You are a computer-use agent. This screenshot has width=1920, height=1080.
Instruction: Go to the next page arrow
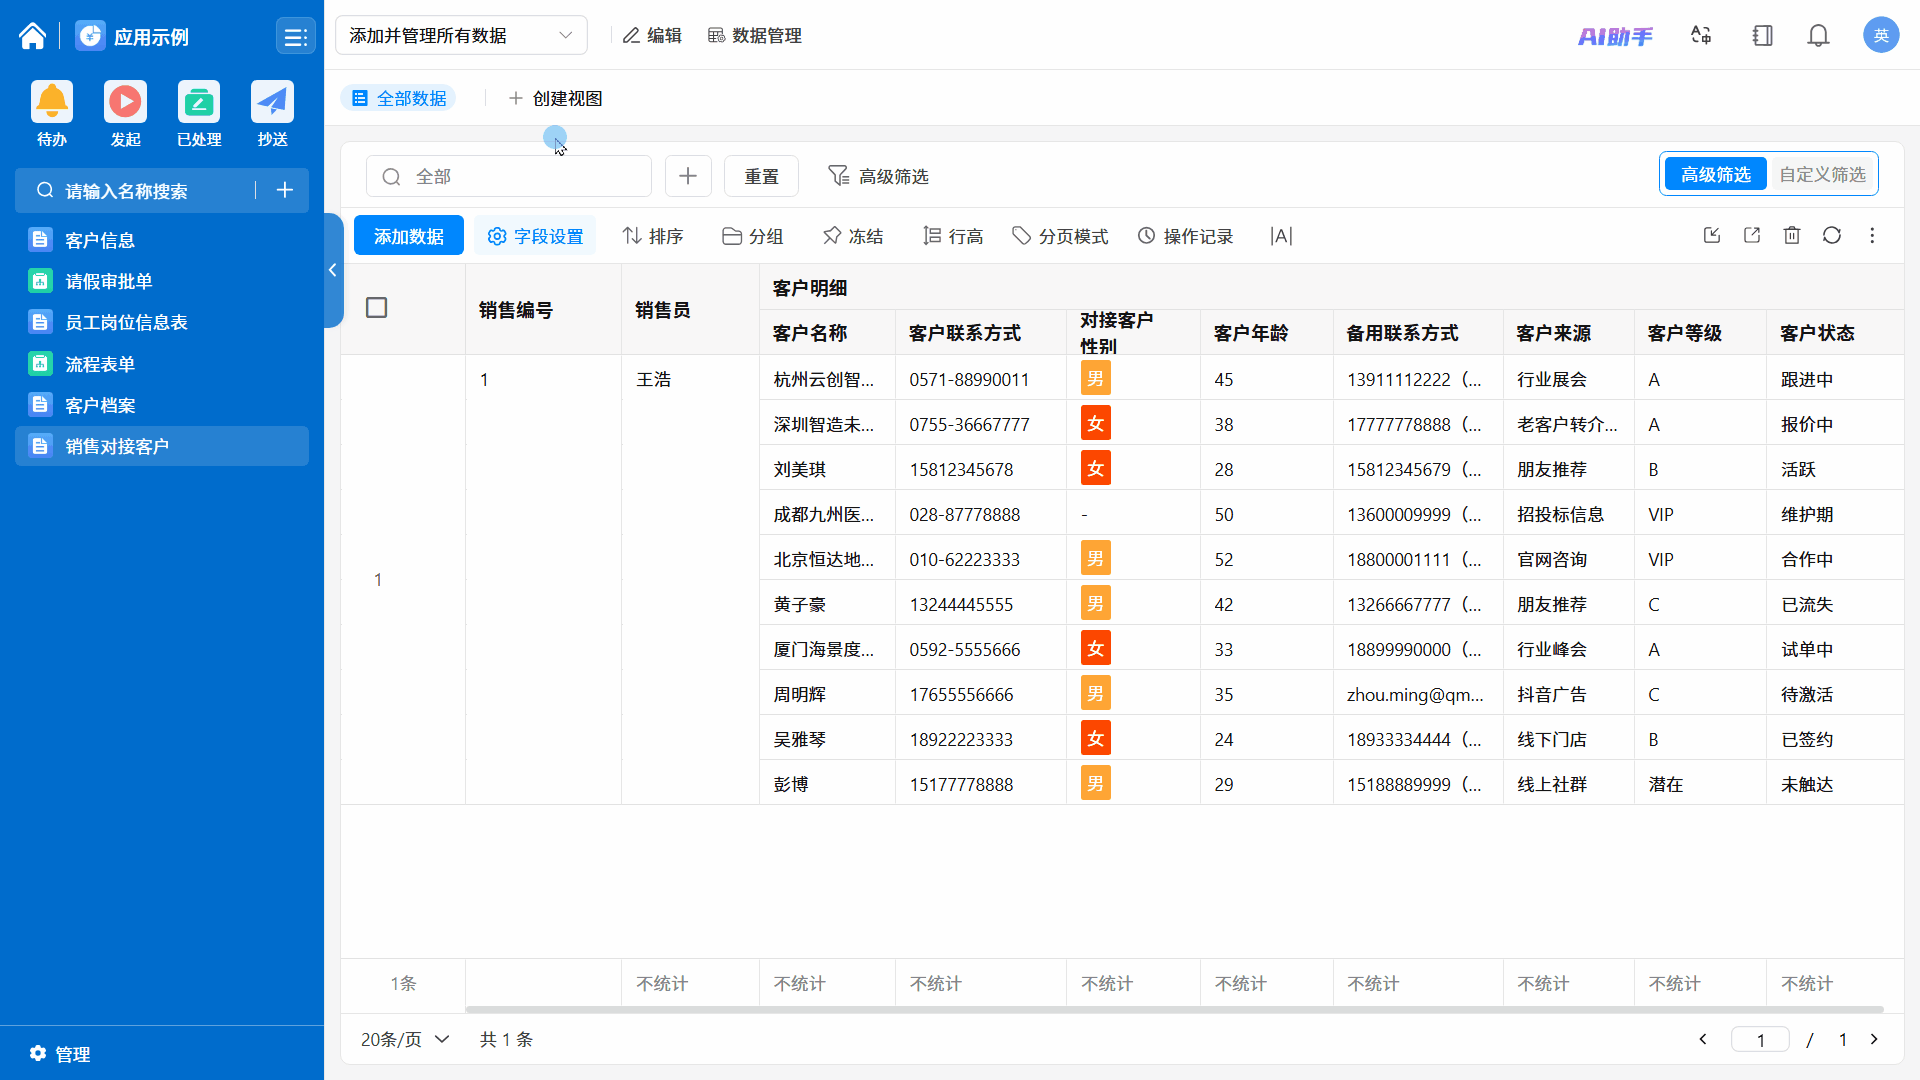(1874, 1039)
